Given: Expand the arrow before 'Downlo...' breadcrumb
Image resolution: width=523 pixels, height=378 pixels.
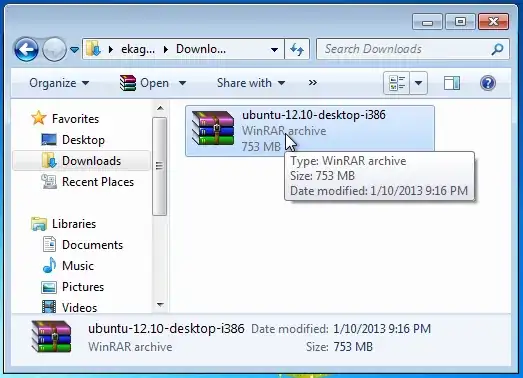Looking at the screenshot, I should click(x=166, y=50).
